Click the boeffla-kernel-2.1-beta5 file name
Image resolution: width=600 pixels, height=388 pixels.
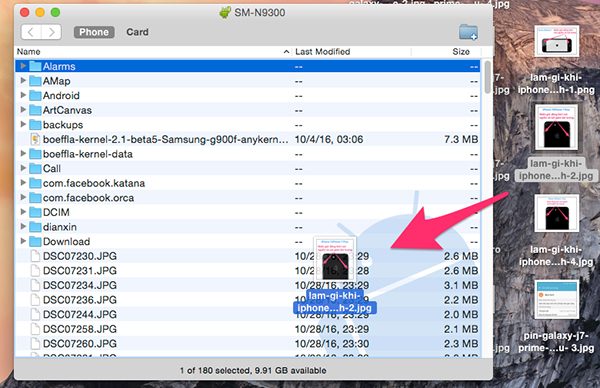[165, 139]
